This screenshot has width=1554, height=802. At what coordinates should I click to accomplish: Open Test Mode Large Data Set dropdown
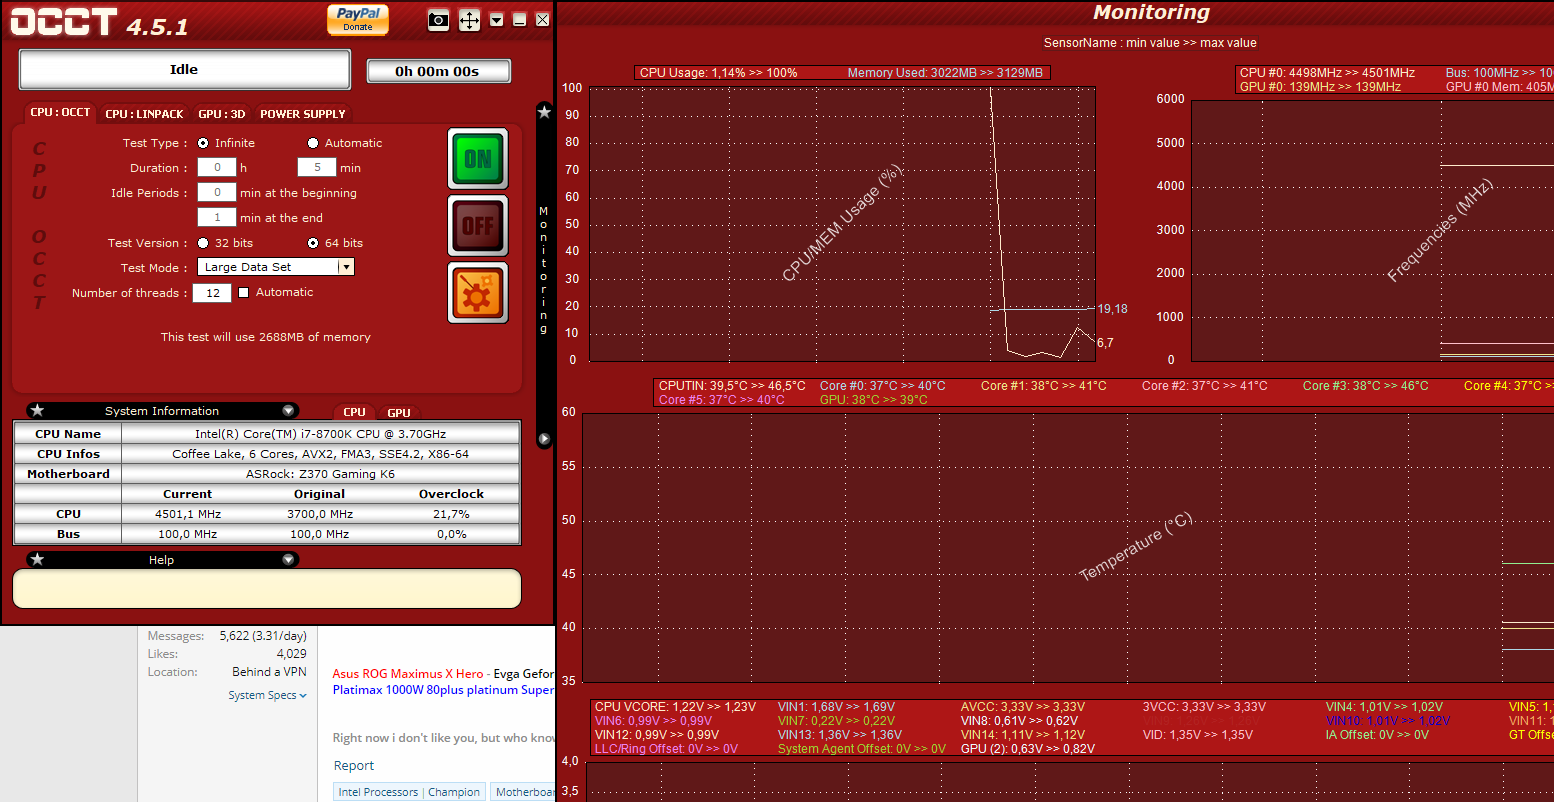(276, 267)
